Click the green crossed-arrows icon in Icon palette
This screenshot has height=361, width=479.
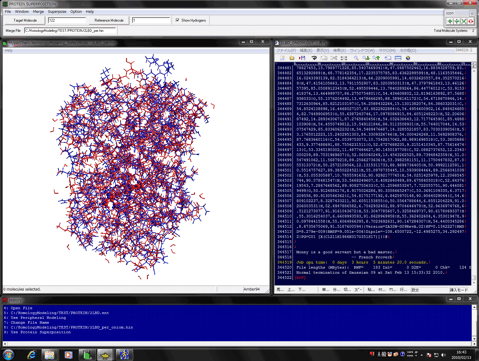click(464, 21)
